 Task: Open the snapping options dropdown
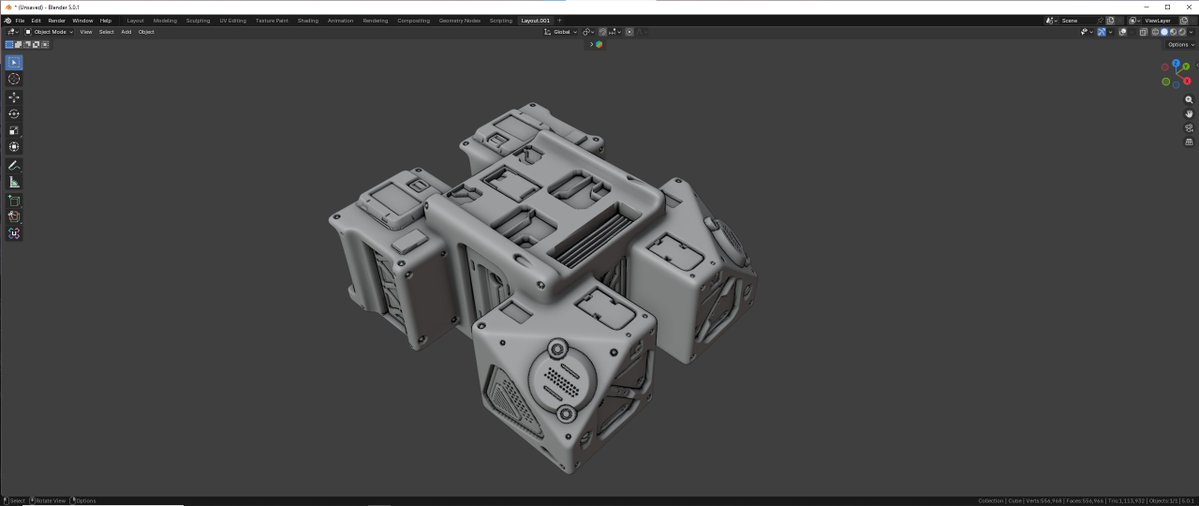point(615,31)
